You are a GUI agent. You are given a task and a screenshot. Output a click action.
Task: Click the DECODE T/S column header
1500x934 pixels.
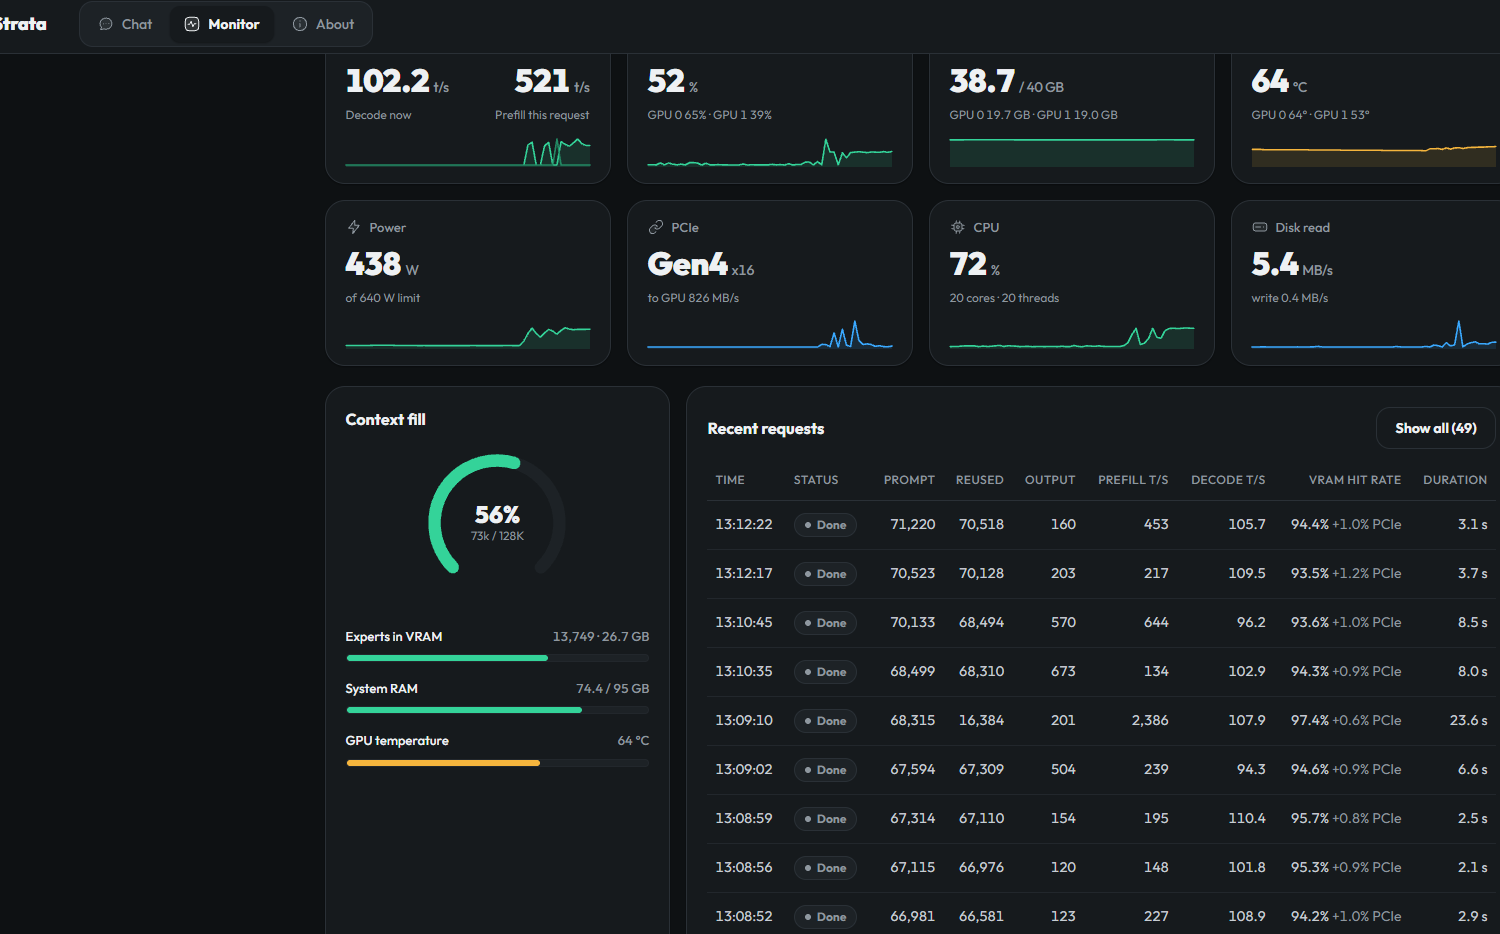1228,480
